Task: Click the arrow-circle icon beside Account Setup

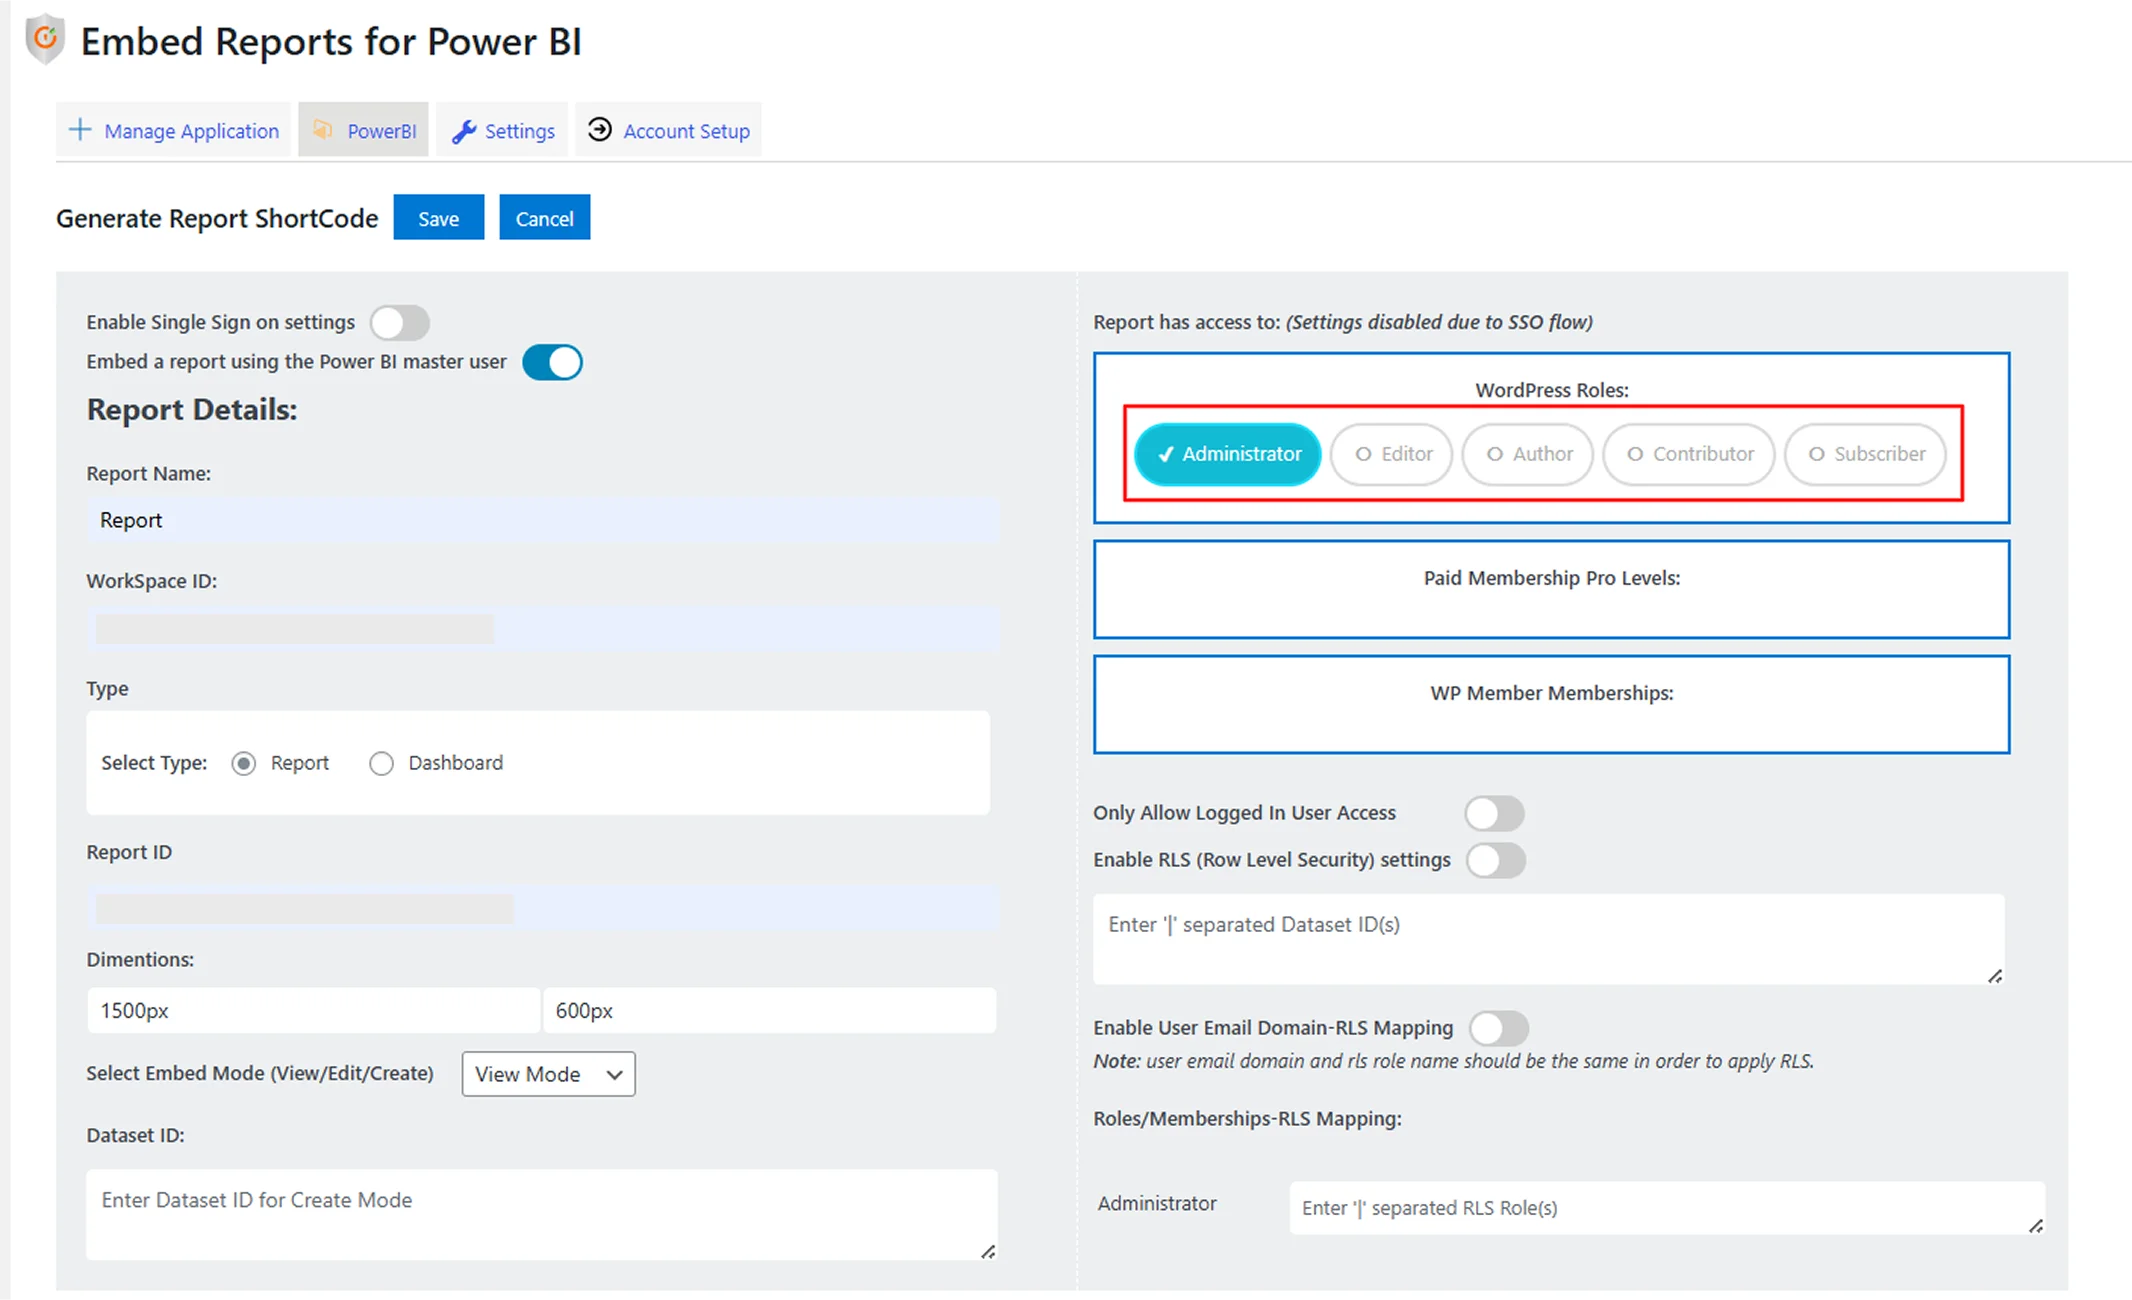Action: [599, 130]
